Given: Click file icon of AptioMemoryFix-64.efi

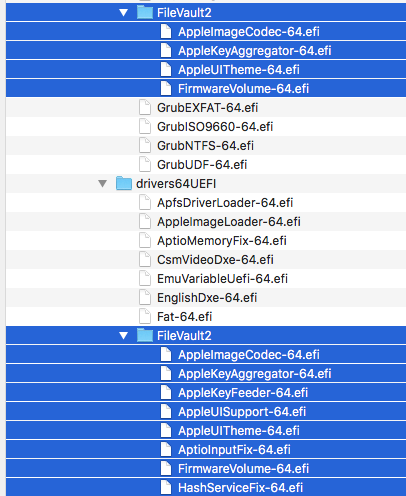Looking at the screenshot, I should [145, 241].
